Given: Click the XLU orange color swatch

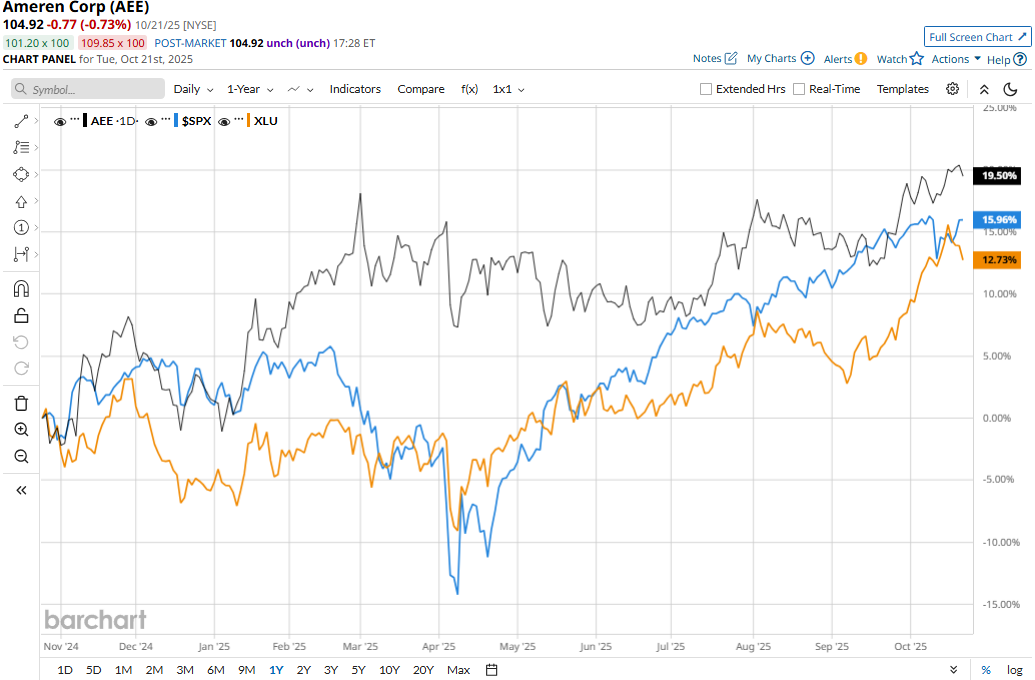Looking at the screenshot, I should [248, 121].
